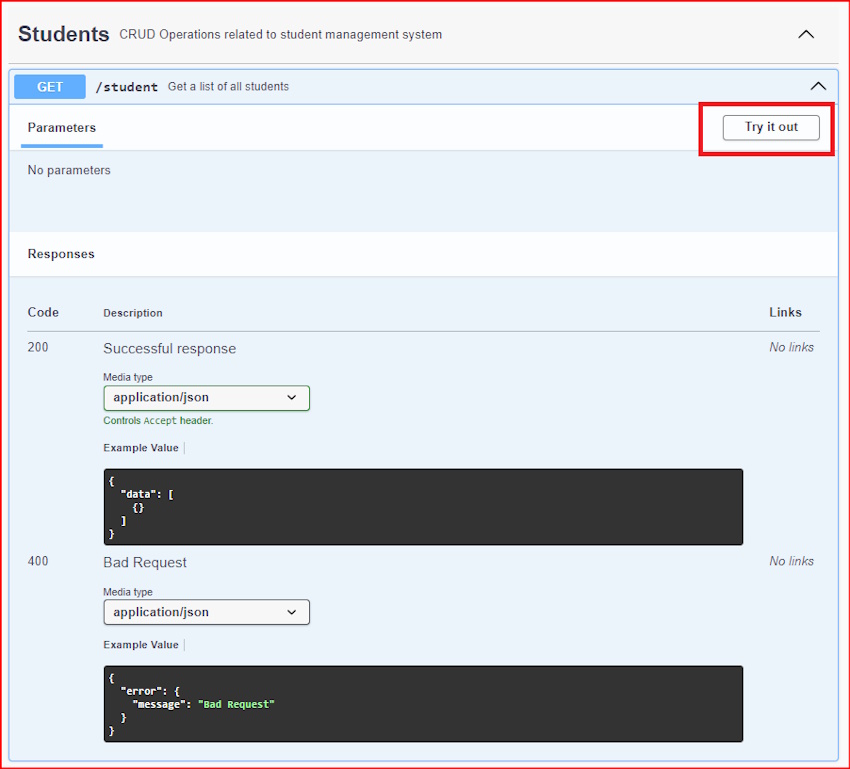Click the "Bad Request" description heading
Viewport: 850px width, 769px height.
pyautogui.click(x=145, y=563)
